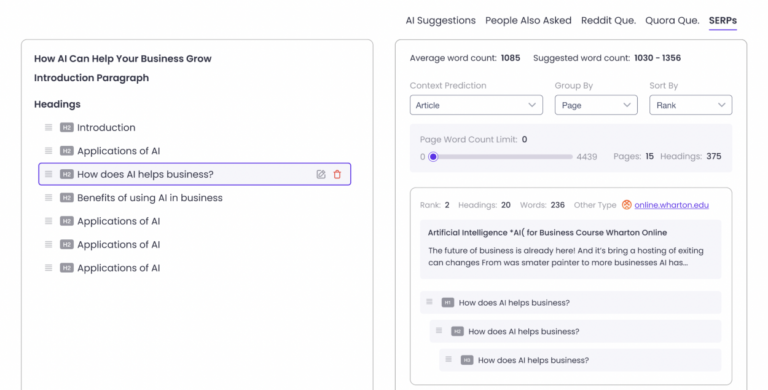Click the Page Word Count Limit slider handle
The image size is (768, 390).
click(x=433, y=157)
